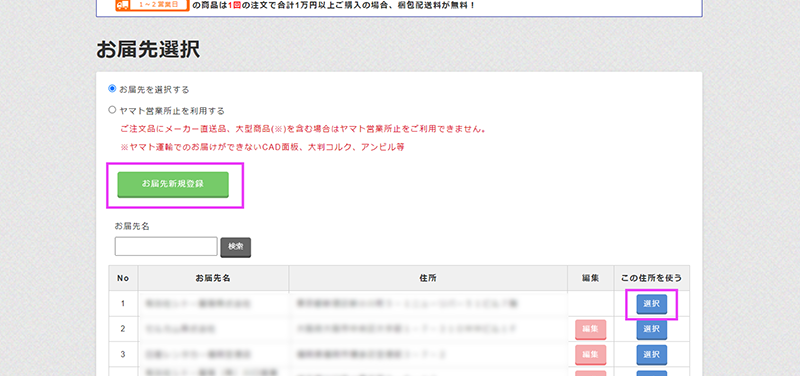
Task: Click the red ※ヤマト運輸でのお届け note line
Action: pos(262,147)
